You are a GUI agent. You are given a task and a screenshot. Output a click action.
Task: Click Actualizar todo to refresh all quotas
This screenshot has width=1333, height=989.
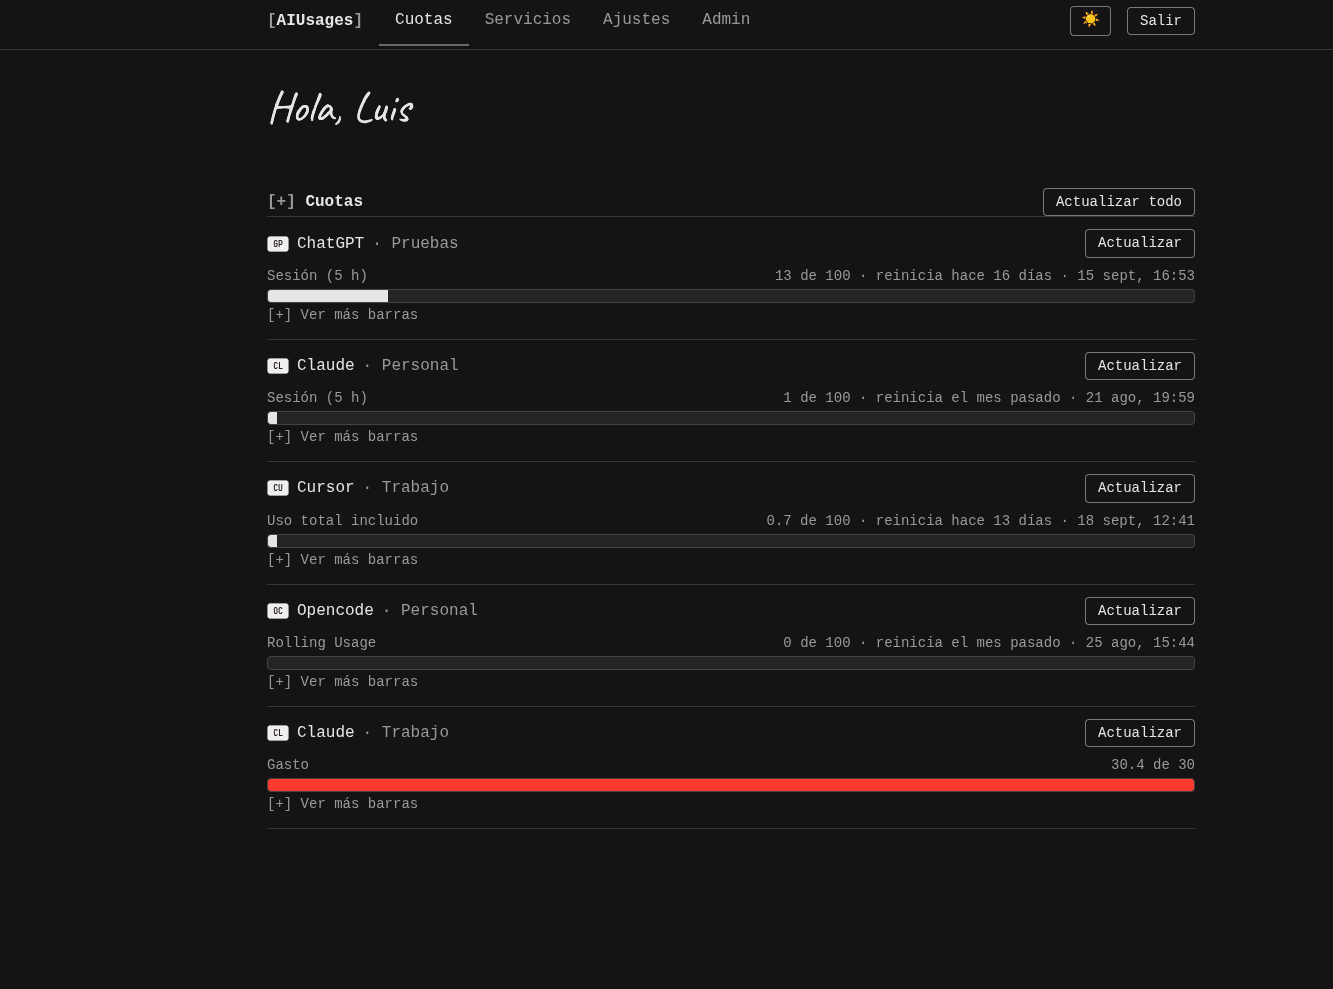[x=1119, y=202]
